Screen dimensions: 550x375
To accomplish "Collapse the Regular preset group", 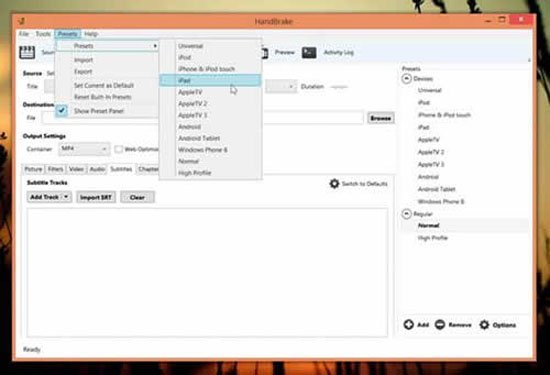I will point(406,214).
